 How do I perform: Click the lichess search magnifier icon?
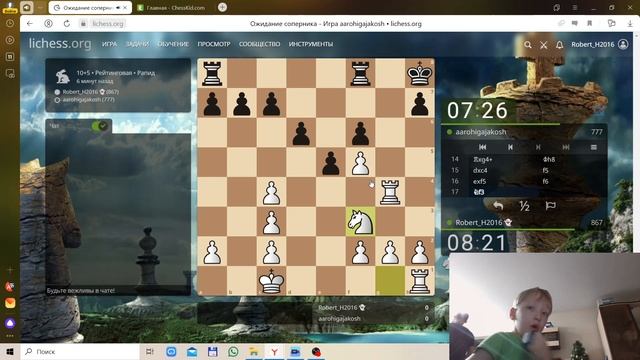[x=528, y=44]
